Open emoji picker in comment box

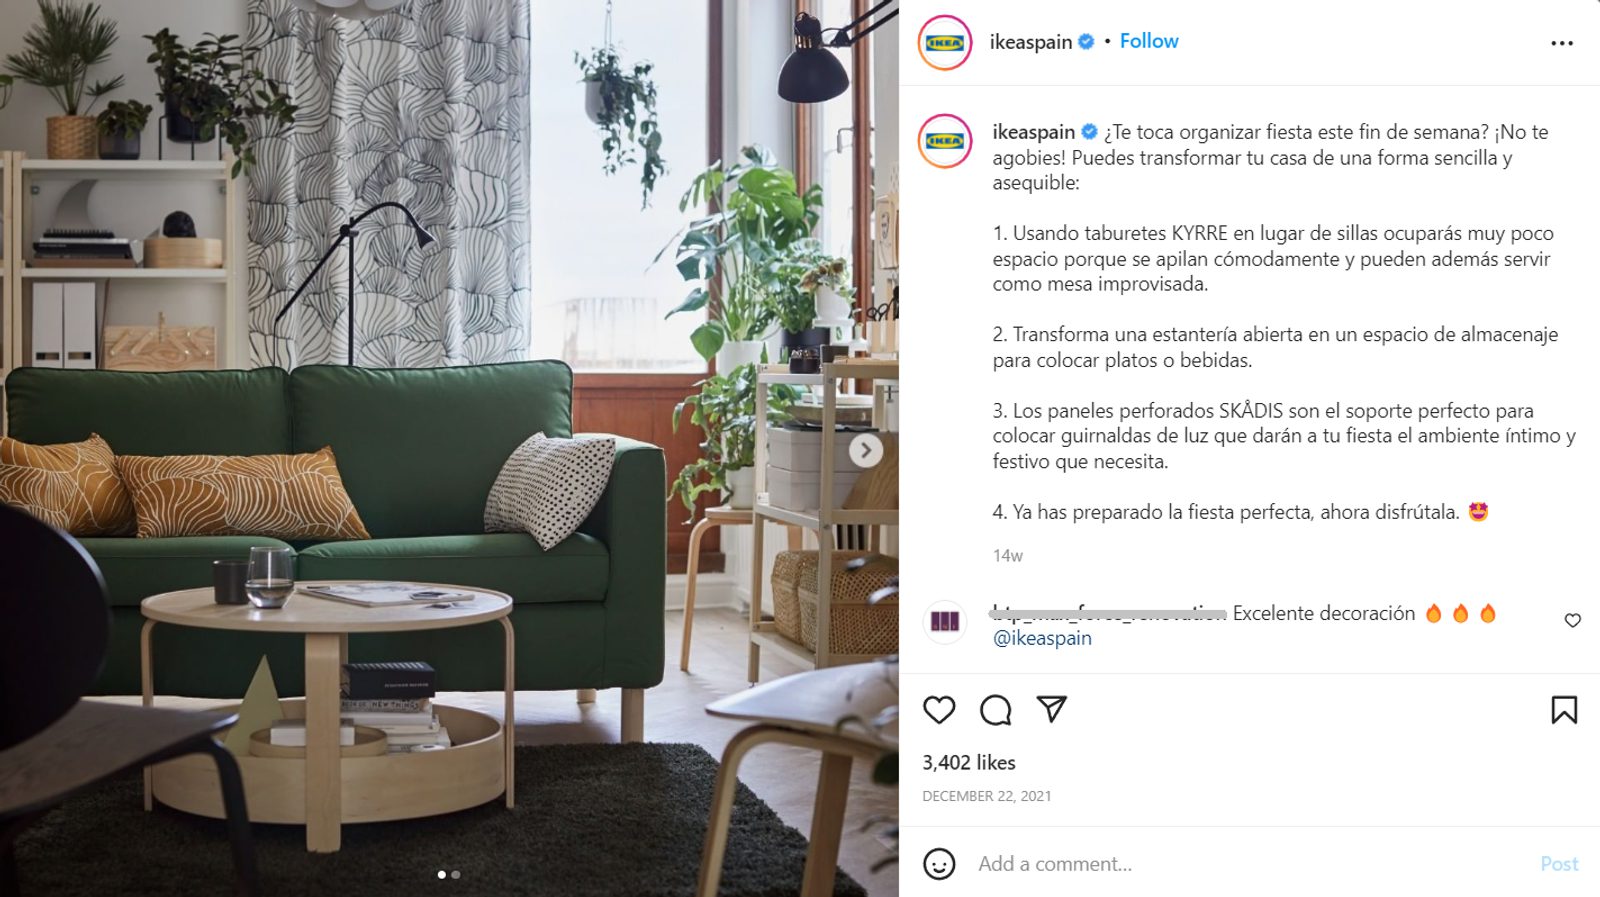[939, 864]
